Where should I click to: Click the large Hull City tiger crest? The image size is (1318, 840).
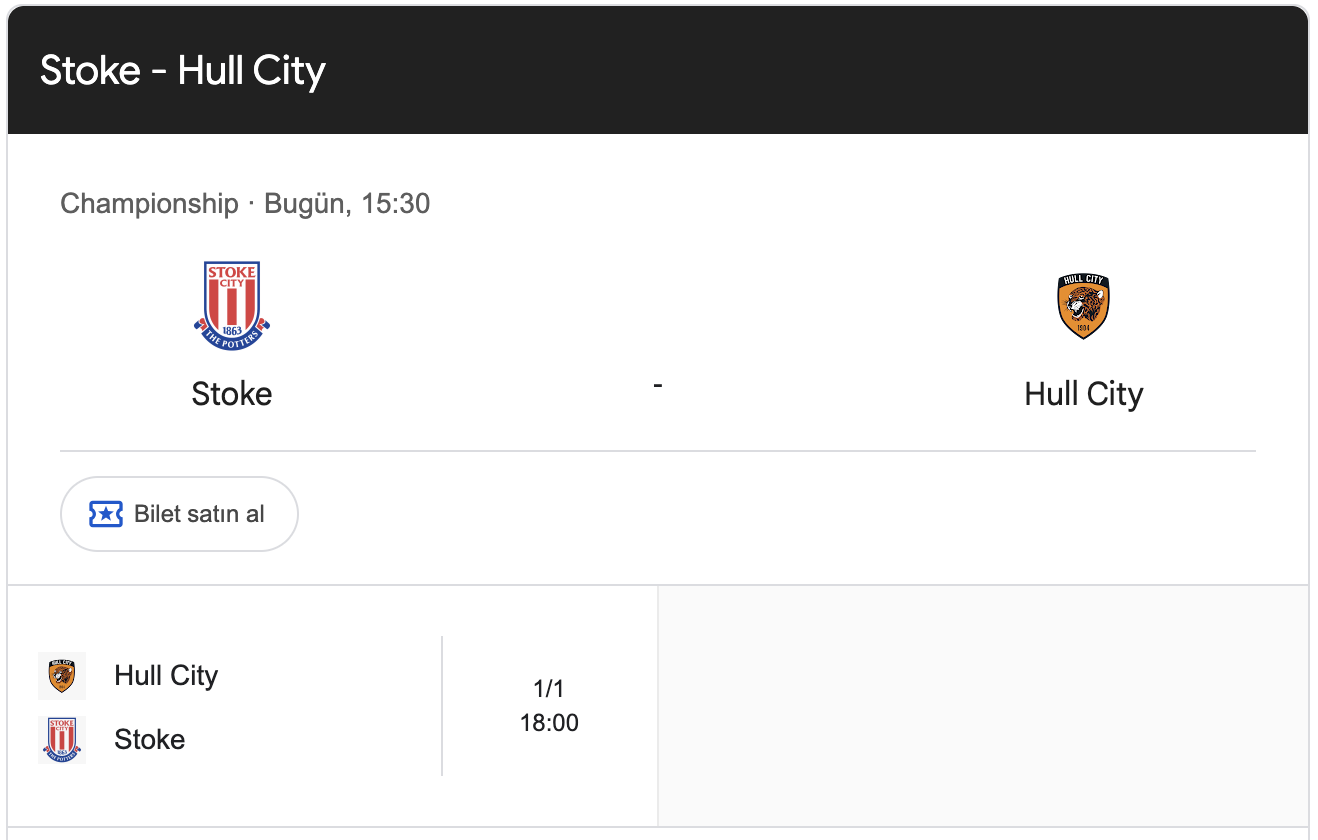1083,307
